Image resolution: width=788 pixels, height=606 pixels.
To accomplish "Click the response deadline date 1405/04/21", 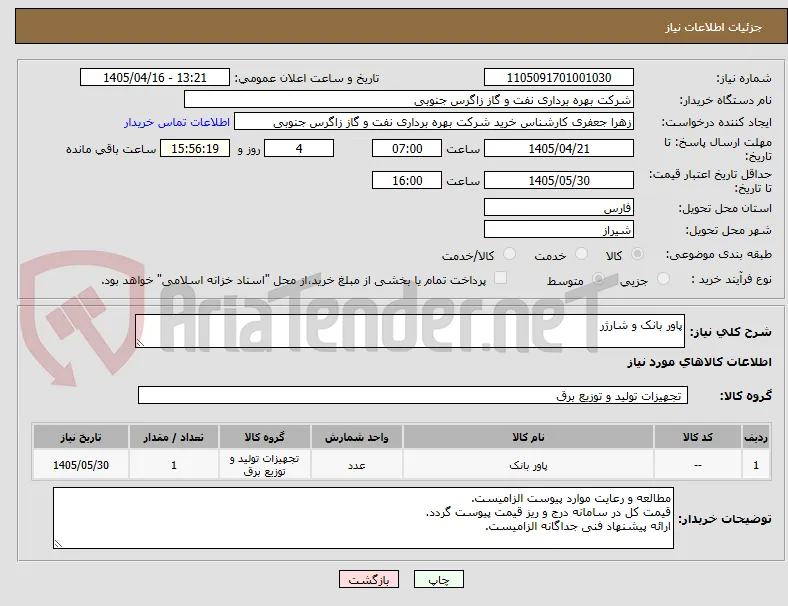I will [558, 148].
